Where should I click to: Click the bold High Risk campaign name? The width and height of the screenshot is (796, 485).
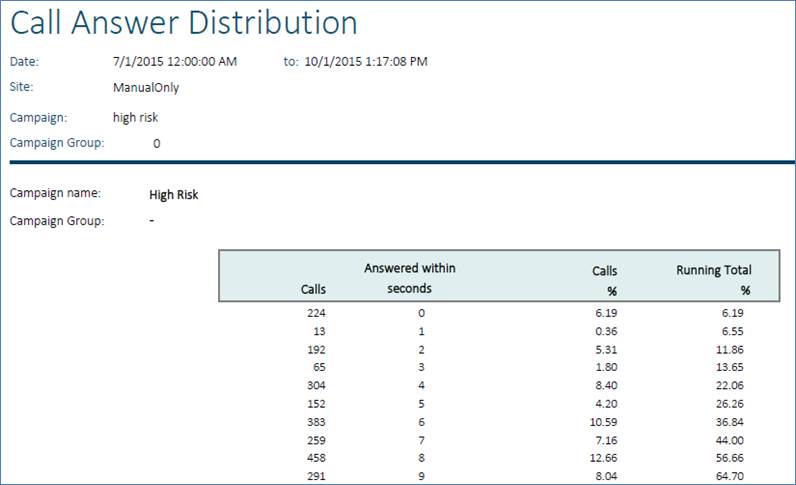pyautogui.click(x=173, y=195)
